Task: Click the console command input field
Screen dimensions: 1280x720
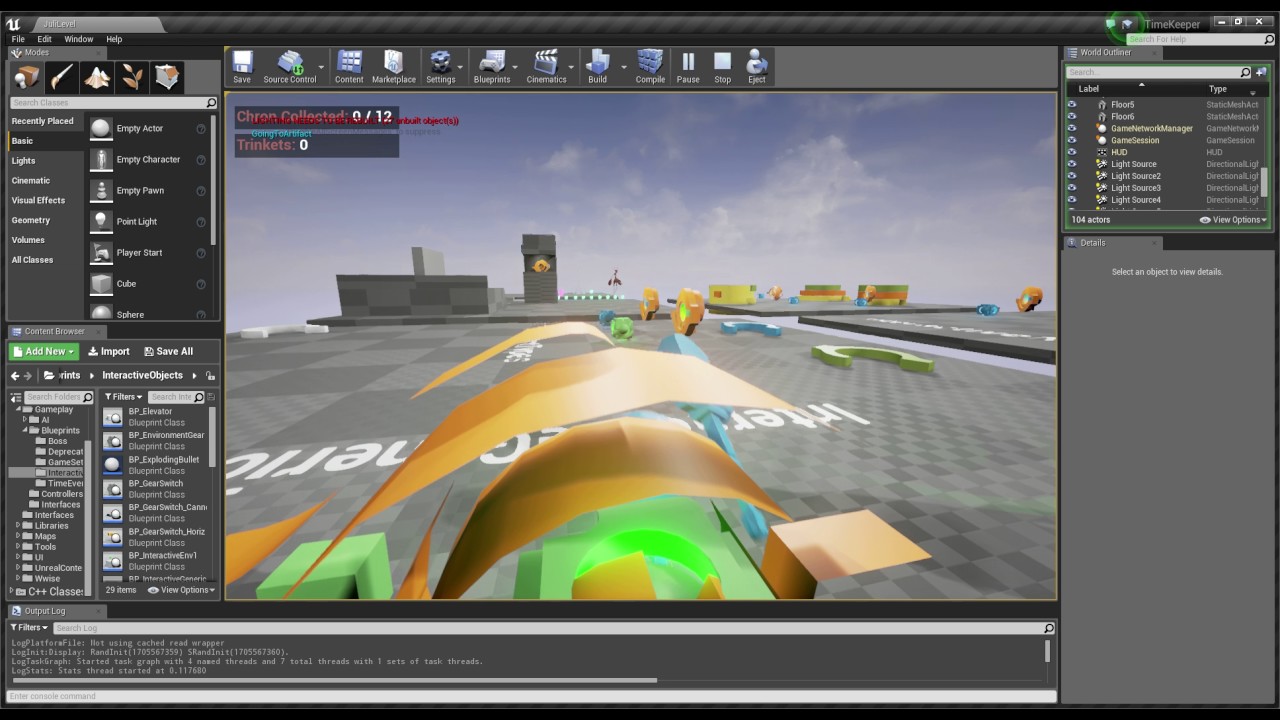Action: click(531, 697)
